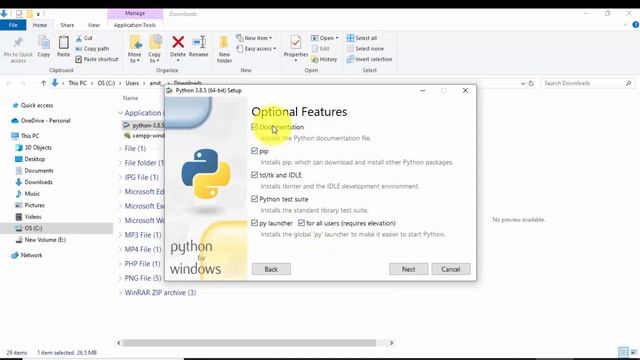The height and width of the screenshot is (360, 640).
Task: Expand the MP3 File (1) group
Action: pos(120,235)
